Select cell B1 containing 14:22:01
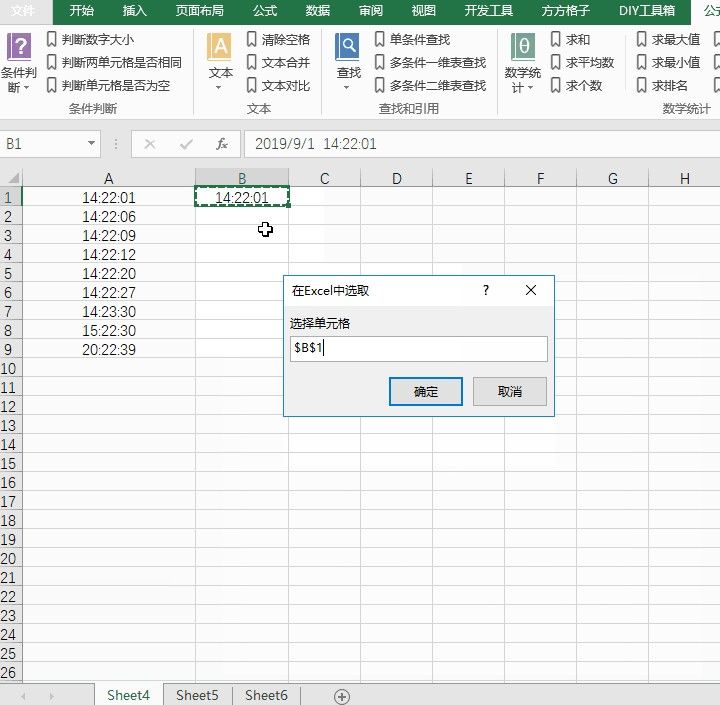 pos(242,197)
